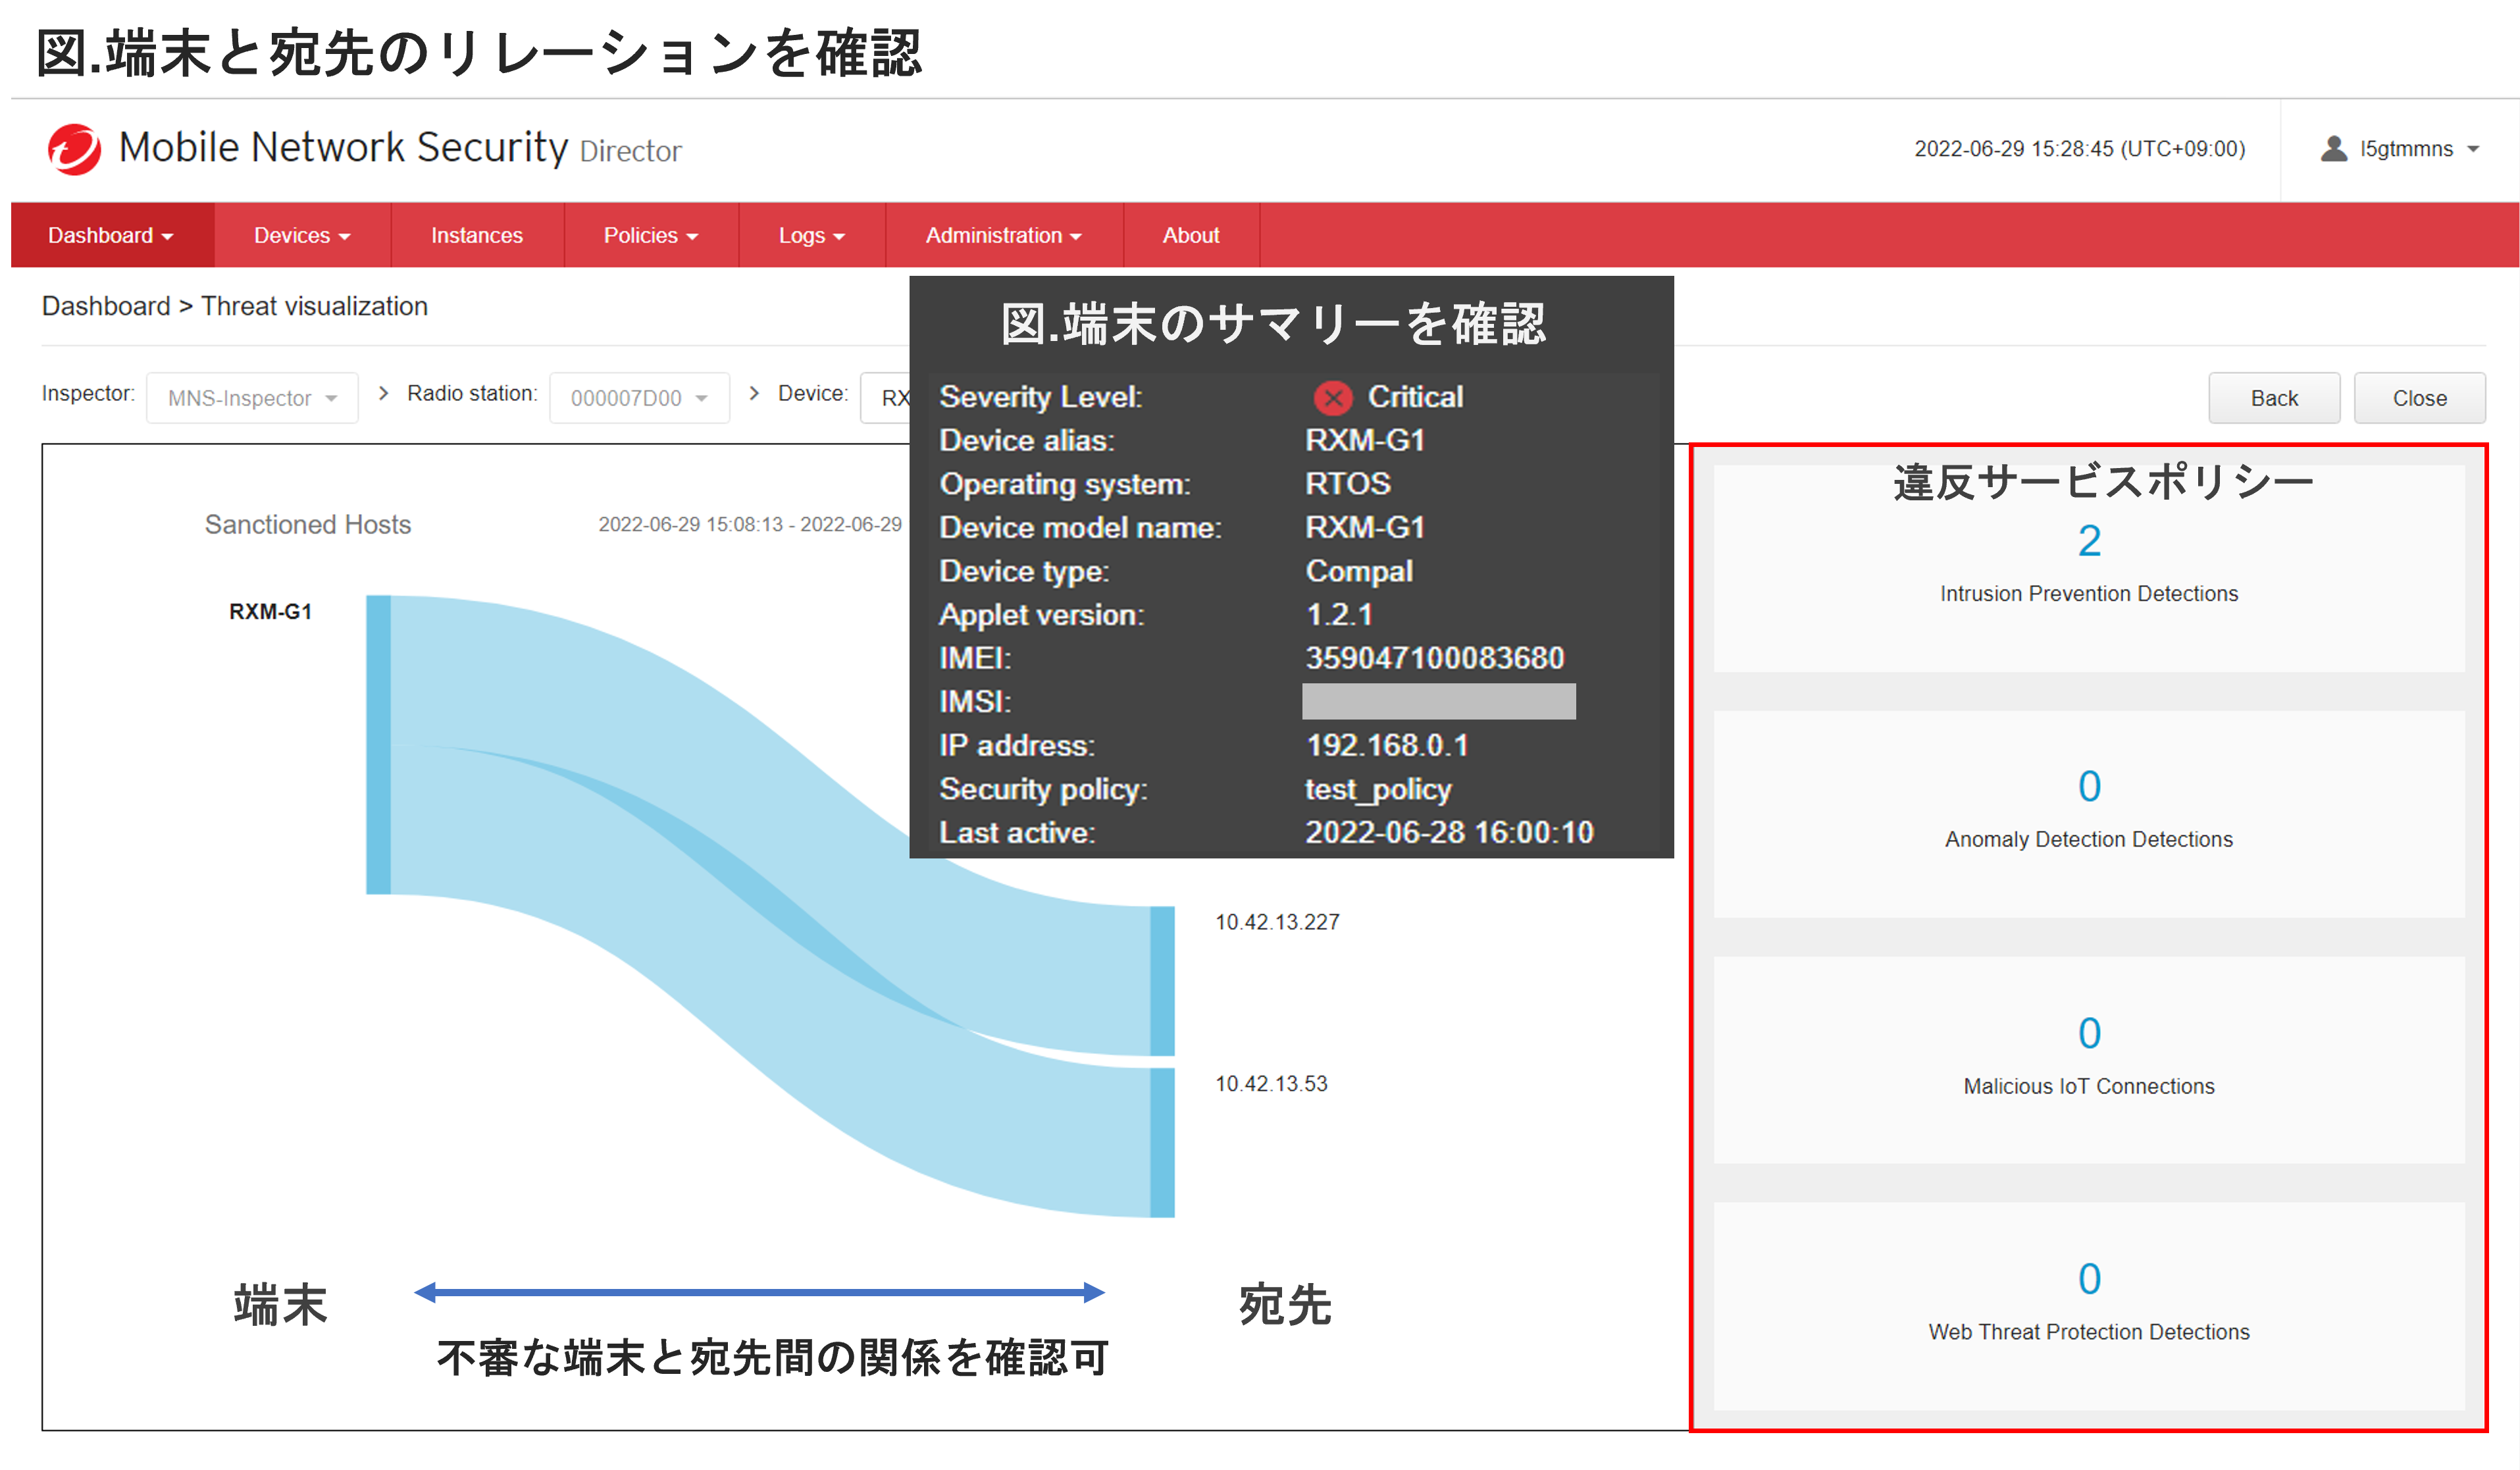Screen dimensions: 2520x1470
Task: Go to the Instances page
Action: 476,235
